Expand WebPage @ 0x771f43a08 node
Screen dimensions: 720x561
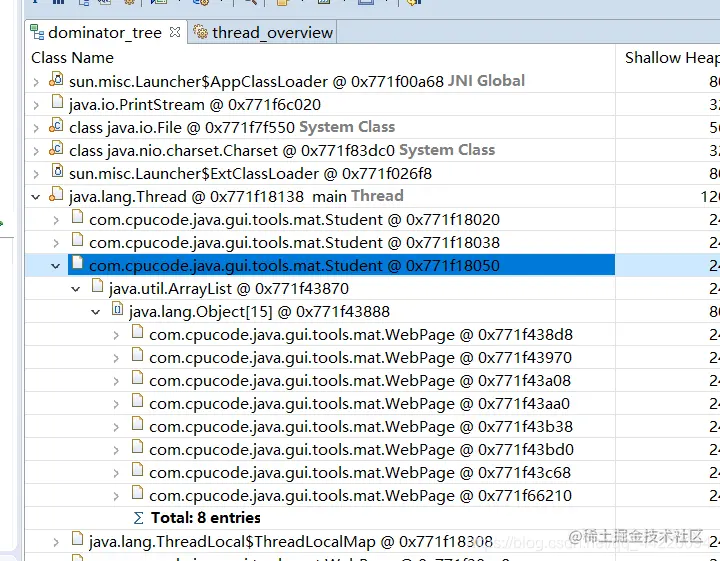(116, 381)
